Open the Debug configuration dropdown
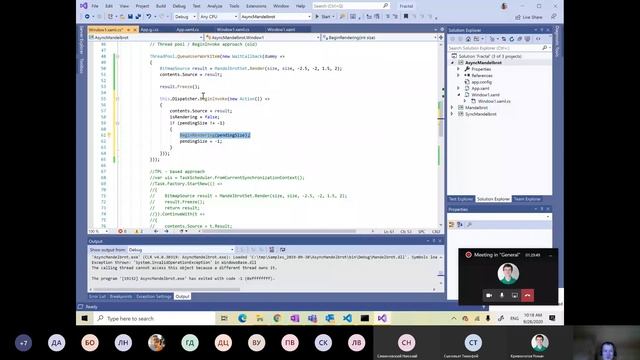Screen dimensions: 640x360 [185, 17]
